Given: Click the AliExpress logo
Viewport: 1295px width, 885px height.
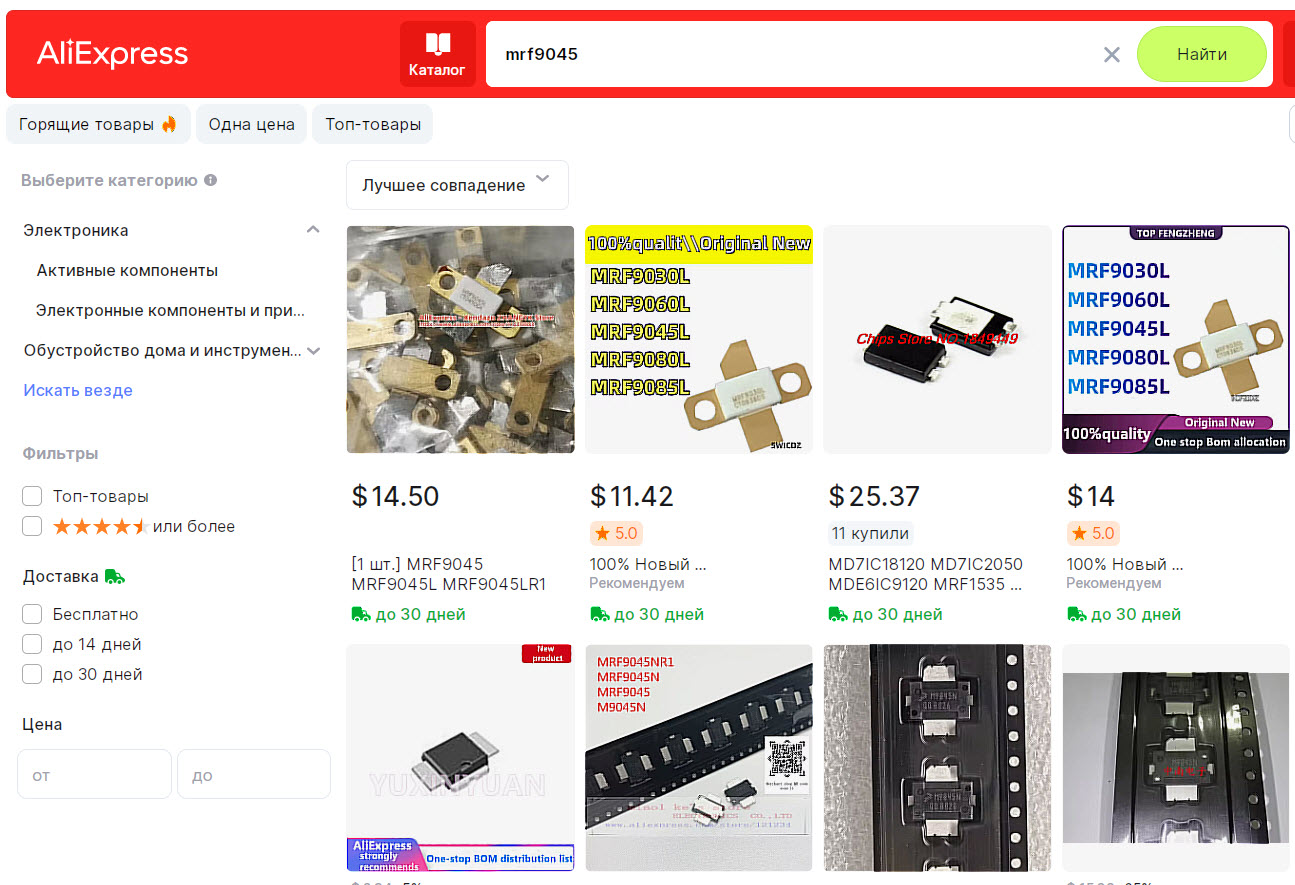Looking at the screenshot, I should tap(112, 54).
